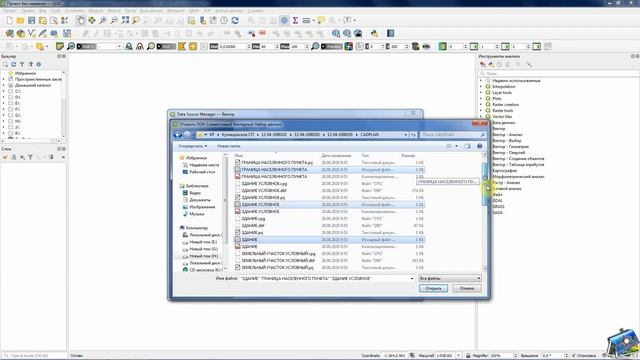Image resolution: width=640 pixels, height=360 pixels.
Task: Select the SAGA provider in toolbox
Action: [x=498, y=213]
